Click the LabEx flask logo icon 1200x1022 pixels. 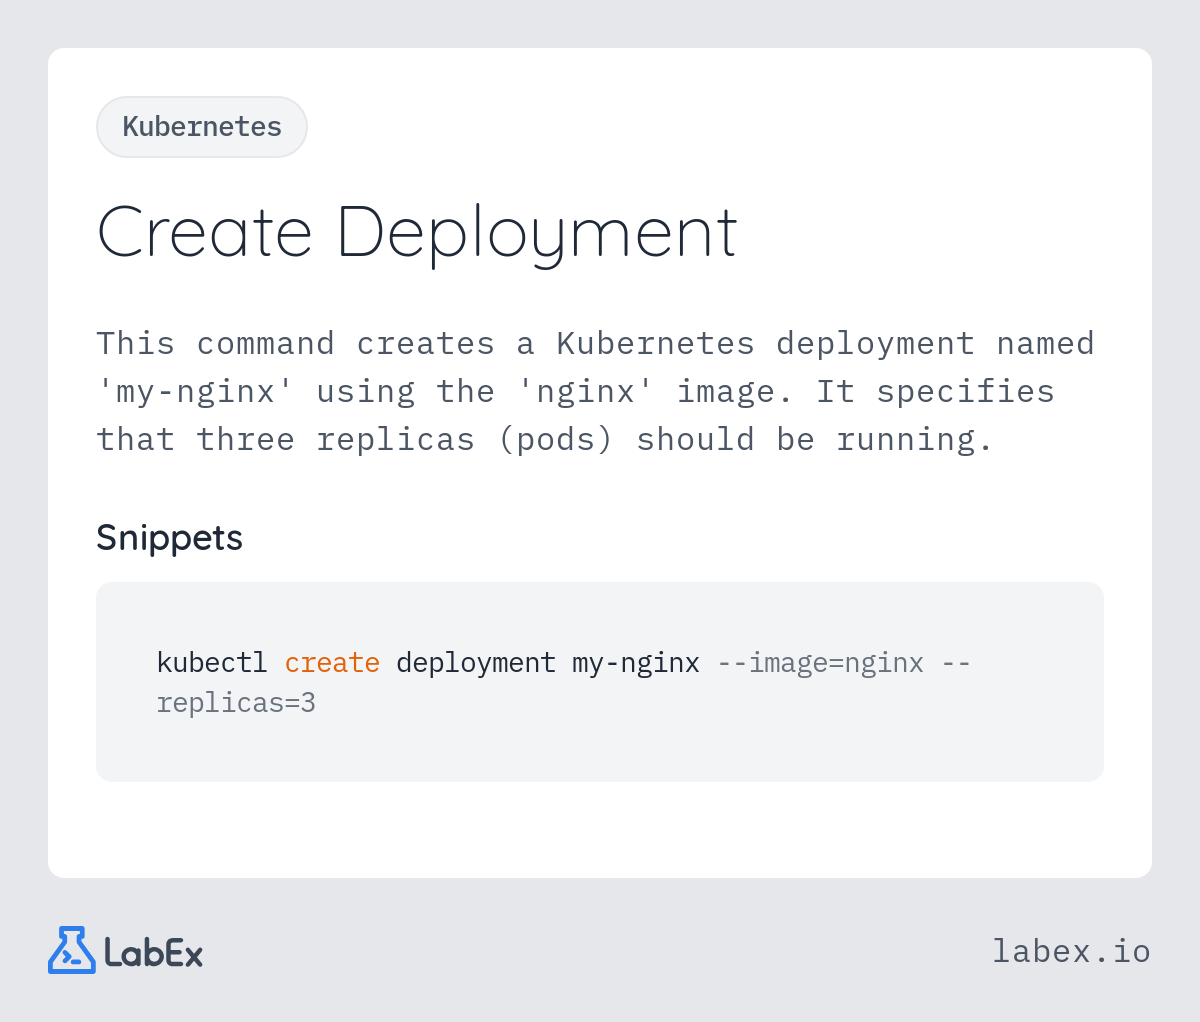click(71, 950)
